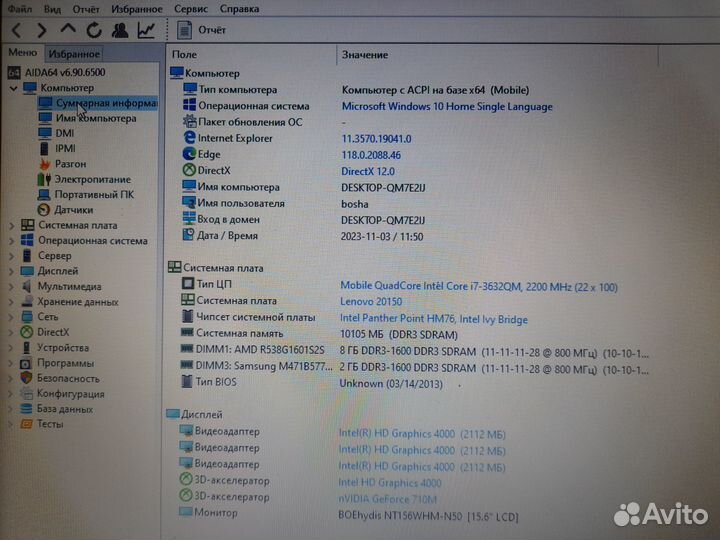
Task: Open Microsoft Windows 10 Home Single Language link
Action: (447, 107)
